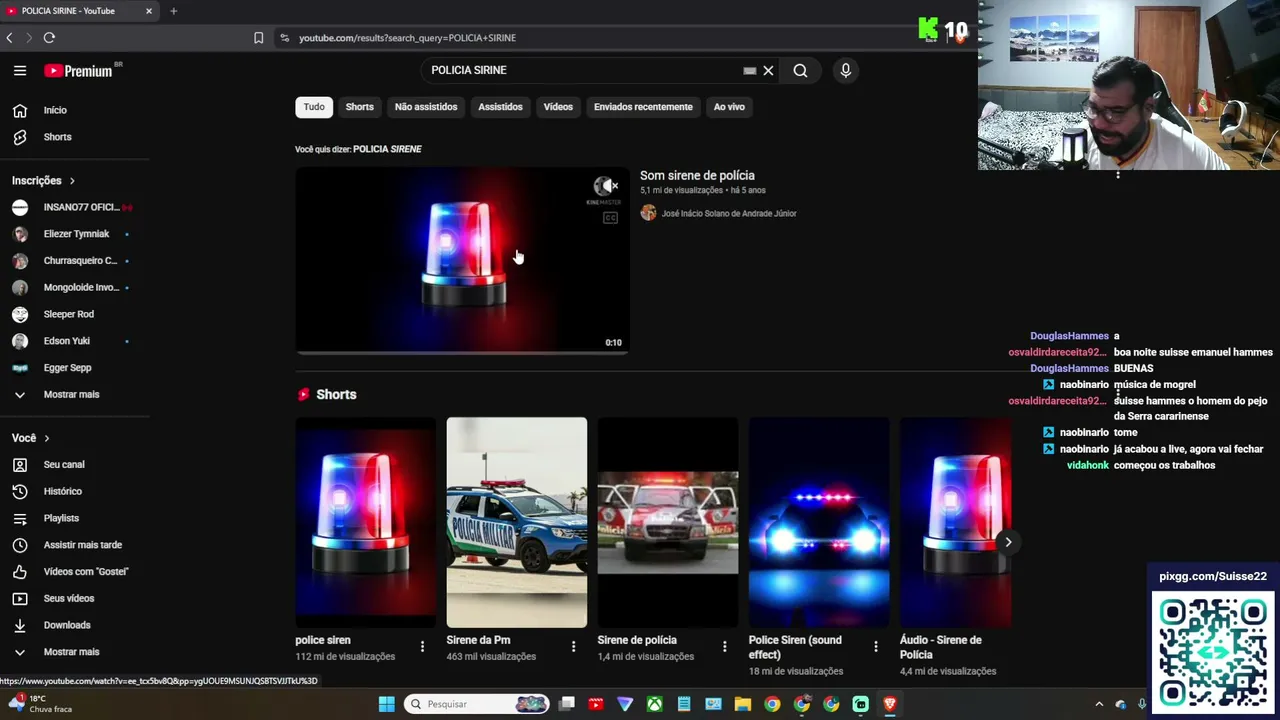The width and height of the screenshot is (1280, 720).
Task: Open Playlists from the sidebar
Action: click(61, 518)
